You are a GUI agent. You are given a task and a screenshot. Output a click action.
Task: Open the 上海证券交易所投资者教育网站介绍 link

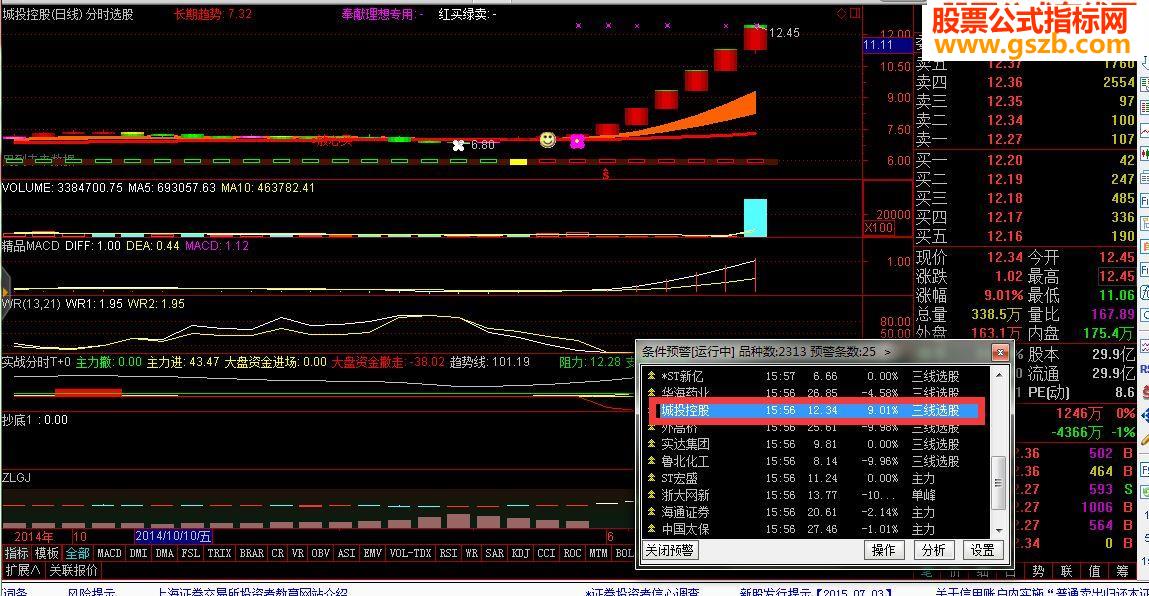[253, 591]
